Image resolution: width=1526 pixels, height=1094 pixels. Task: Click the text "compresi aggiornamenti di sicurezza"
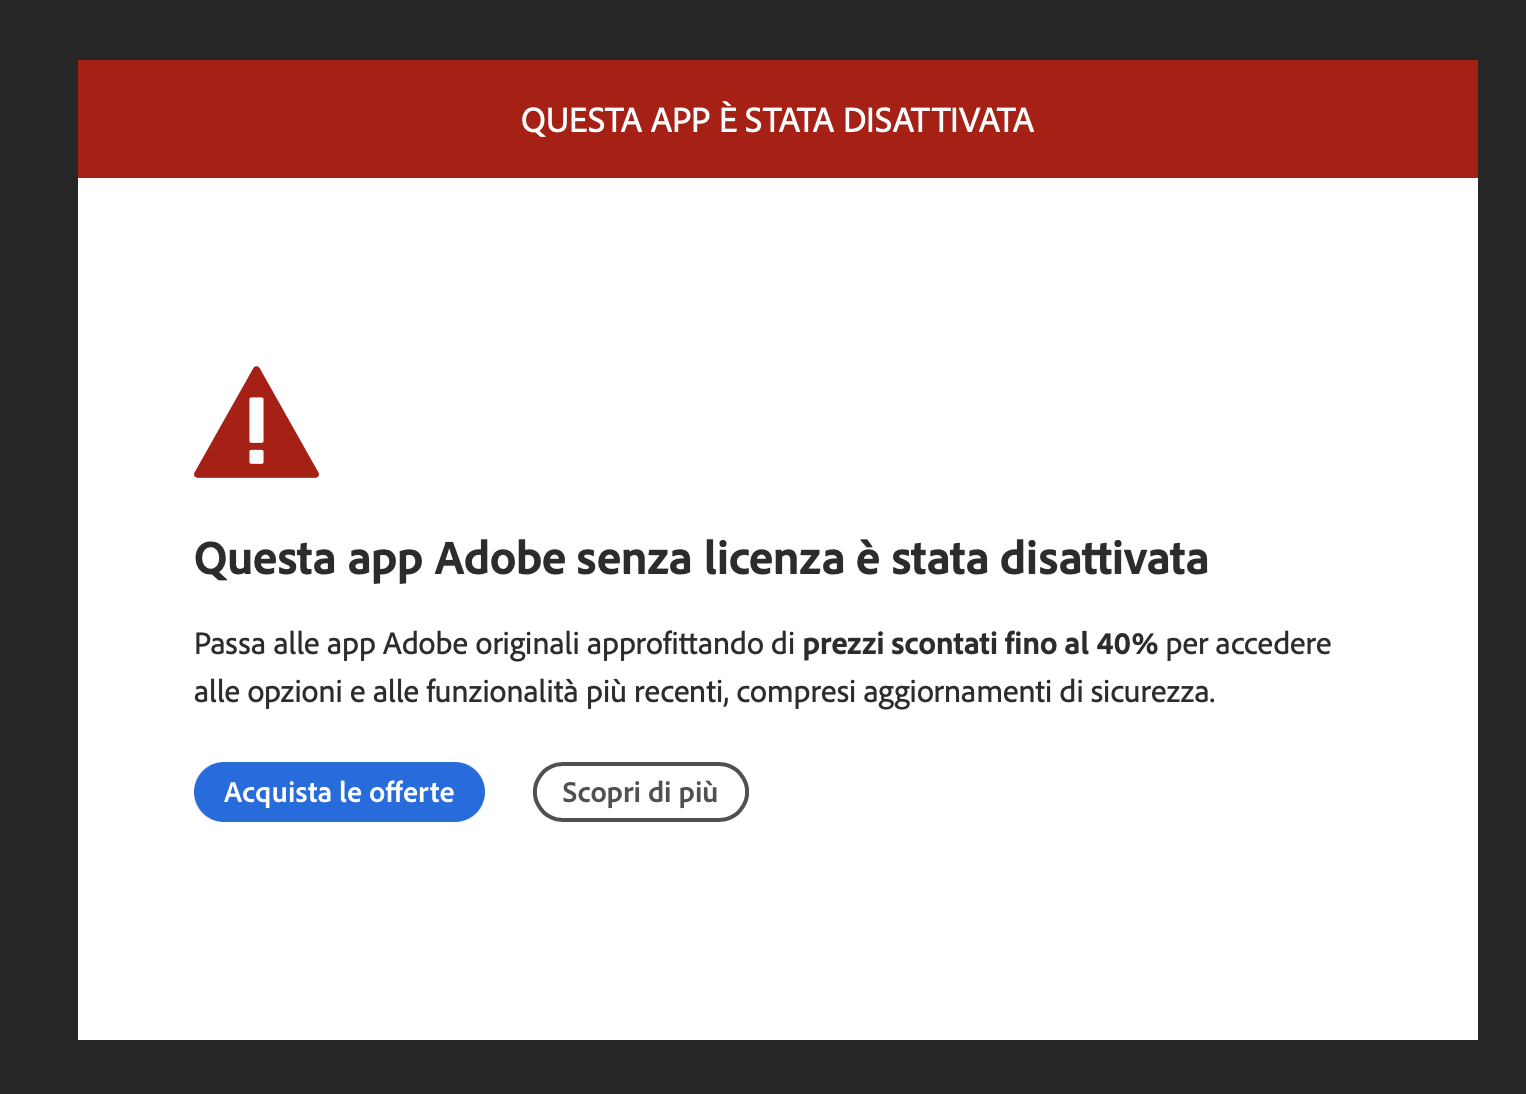973,692
